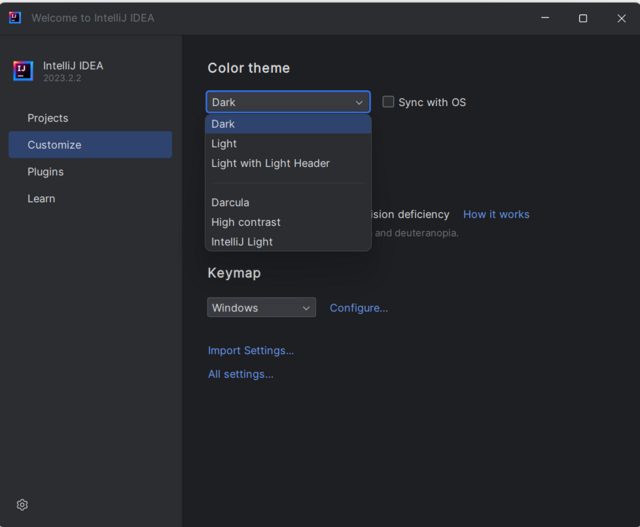Choose IntelliJ Light theme

pos(242,242)
